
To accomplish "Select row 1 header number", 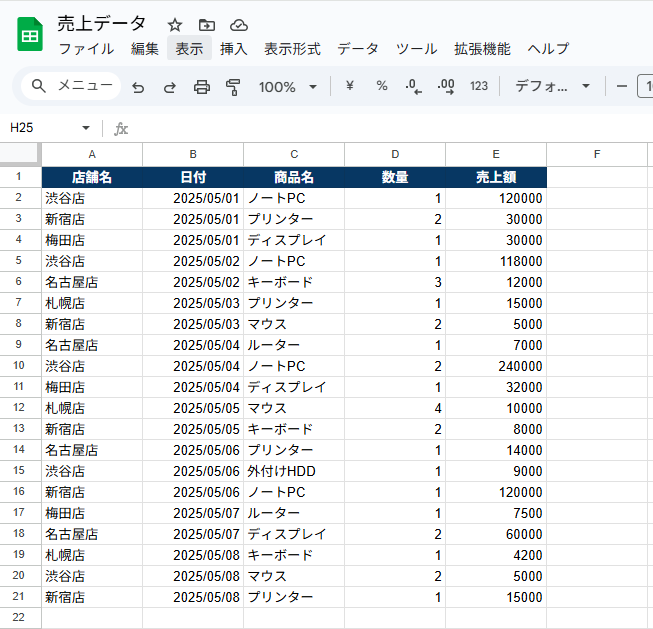I will pos(19,177).
